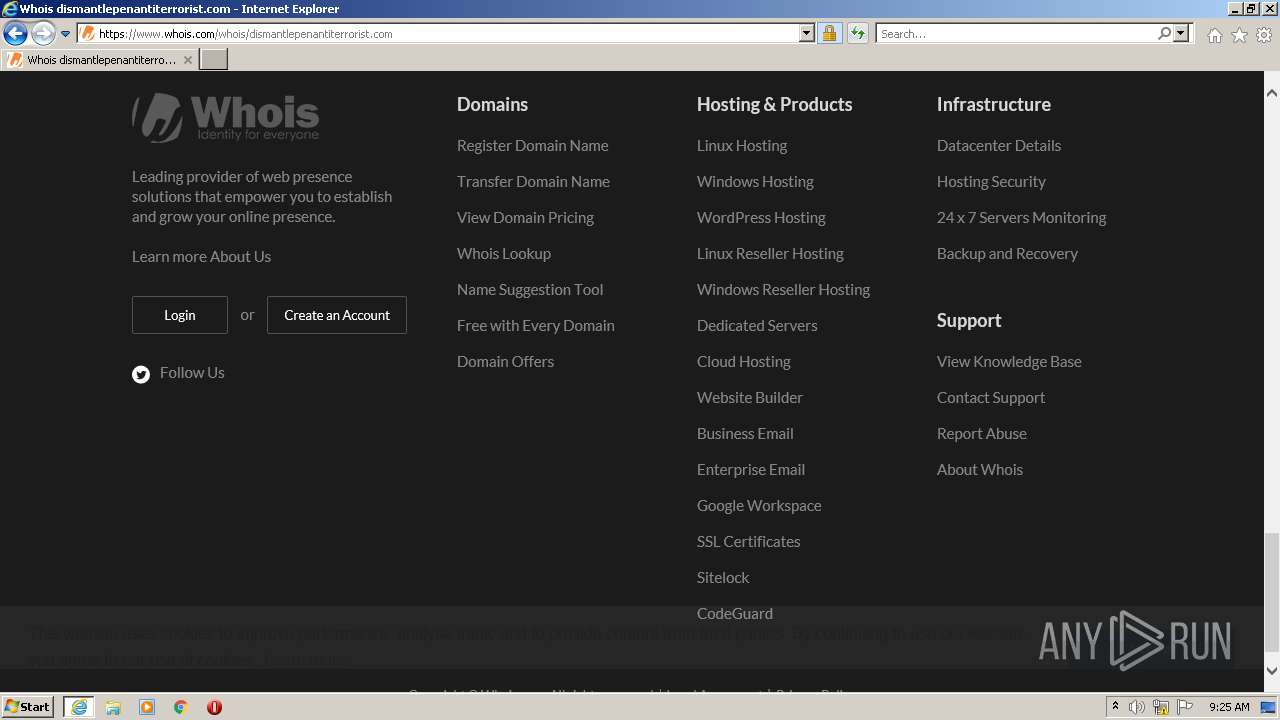Viewport: 1280px width, 720px height.
Task: Open Sitelock link
Action: tap(723, 577)
